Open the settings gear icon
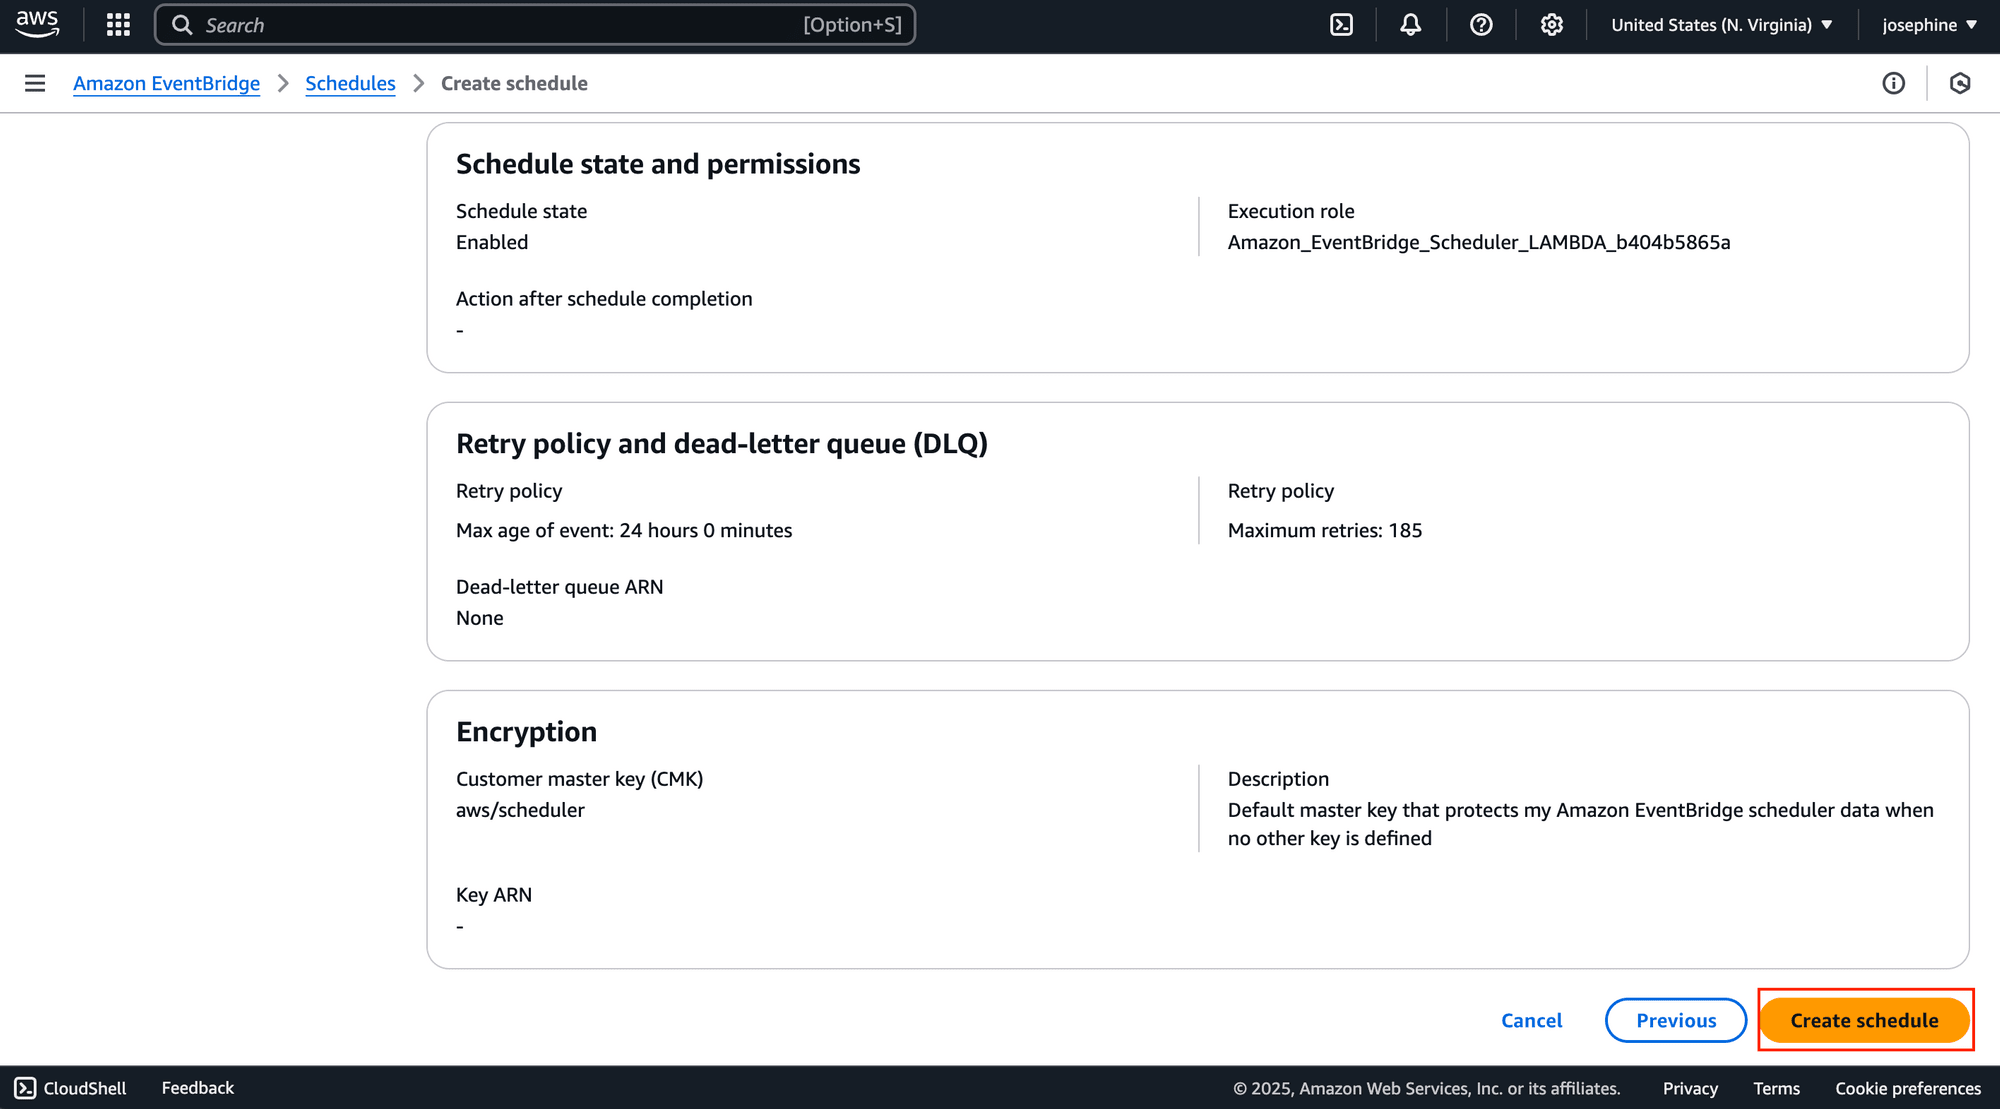The image size is (2000, 1109). point(1551,25)
